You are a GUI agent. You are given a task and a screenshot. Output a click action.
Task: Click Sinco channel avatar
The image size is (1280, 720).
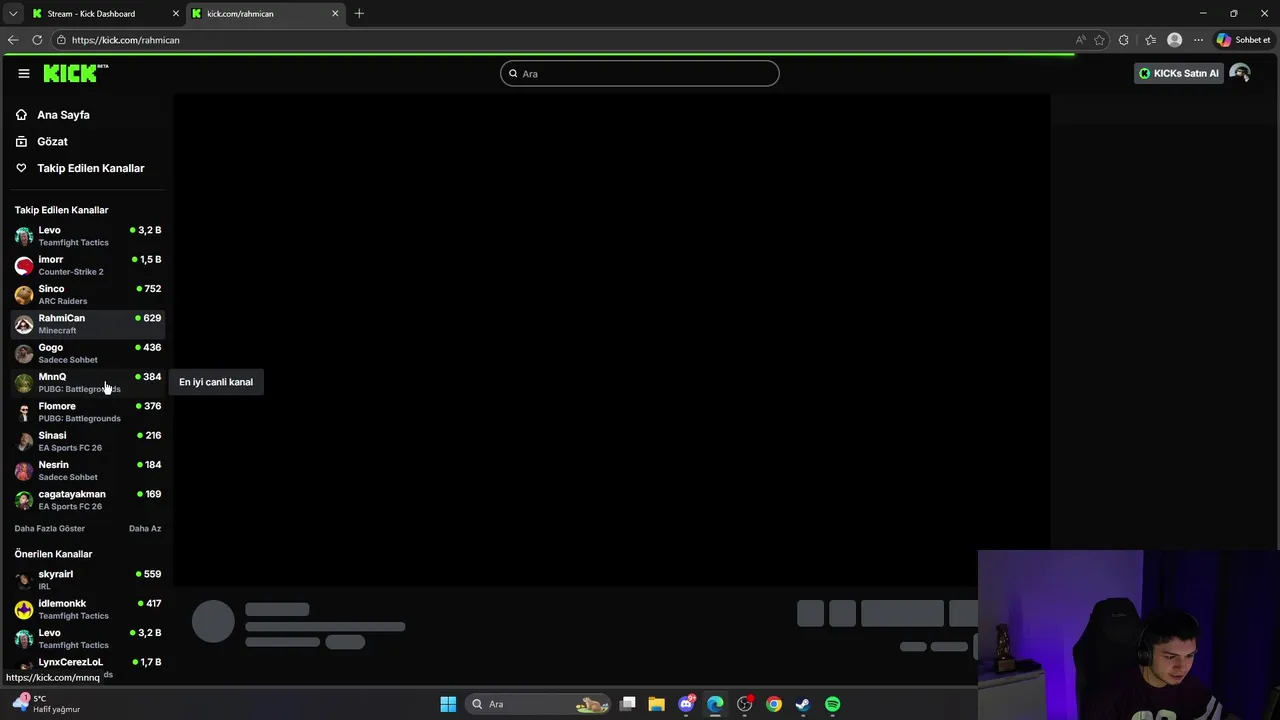[x=24, y=295]
